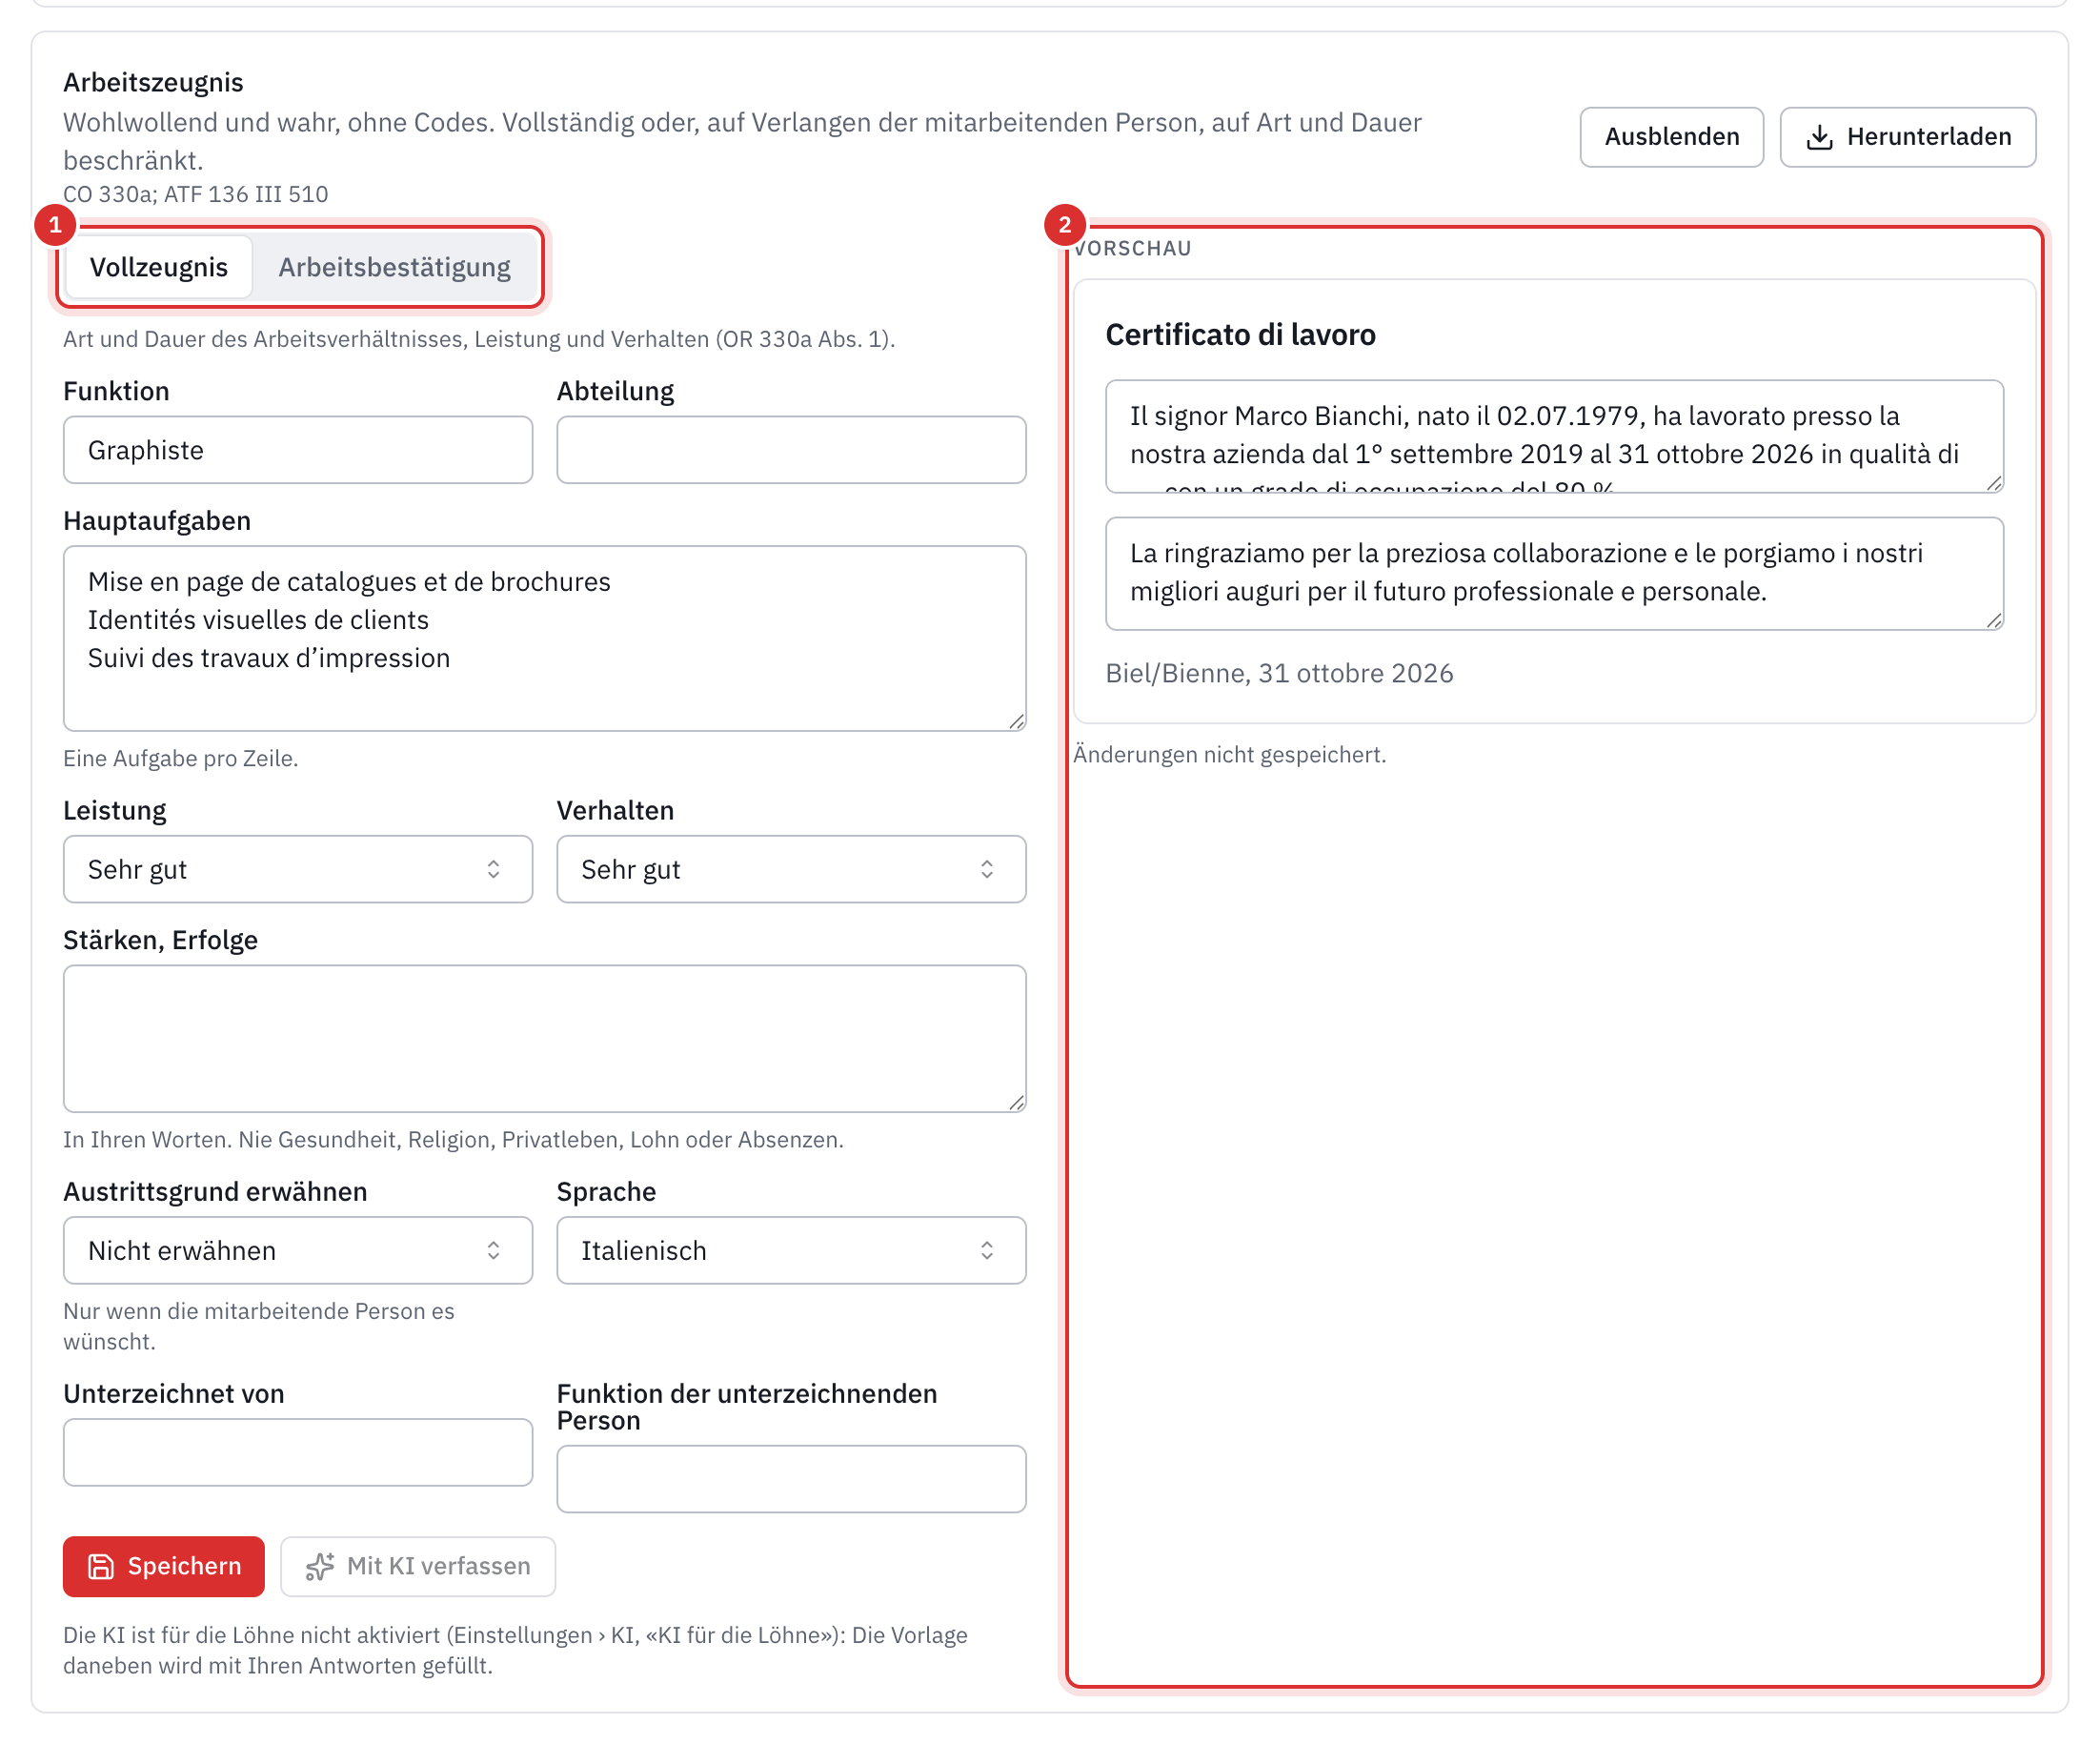Click the reference CO 330a; ATF 136 III 510
This screenshot has width=2100, height=1744.
point(195,194)
